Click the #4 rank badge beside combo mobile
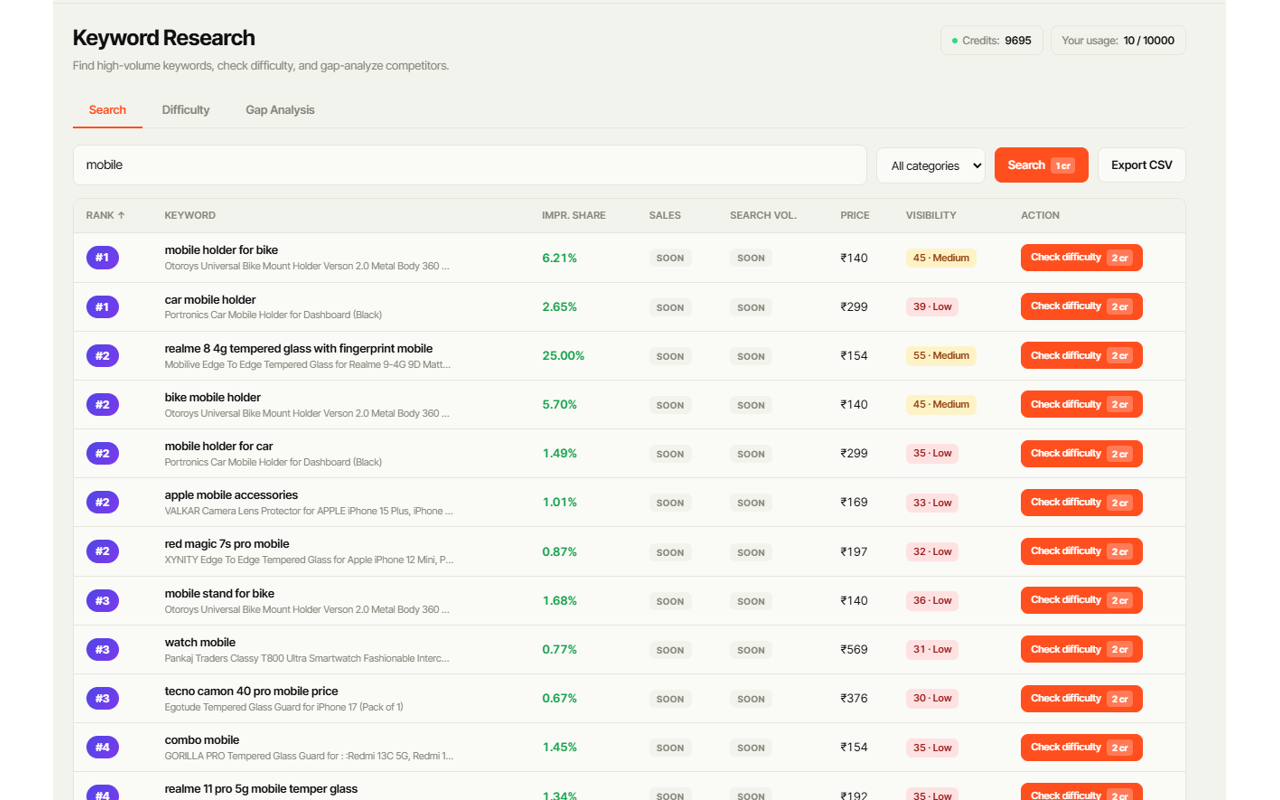The width and height of the screenshot is (1280, 800). click(x=102, y=747)
